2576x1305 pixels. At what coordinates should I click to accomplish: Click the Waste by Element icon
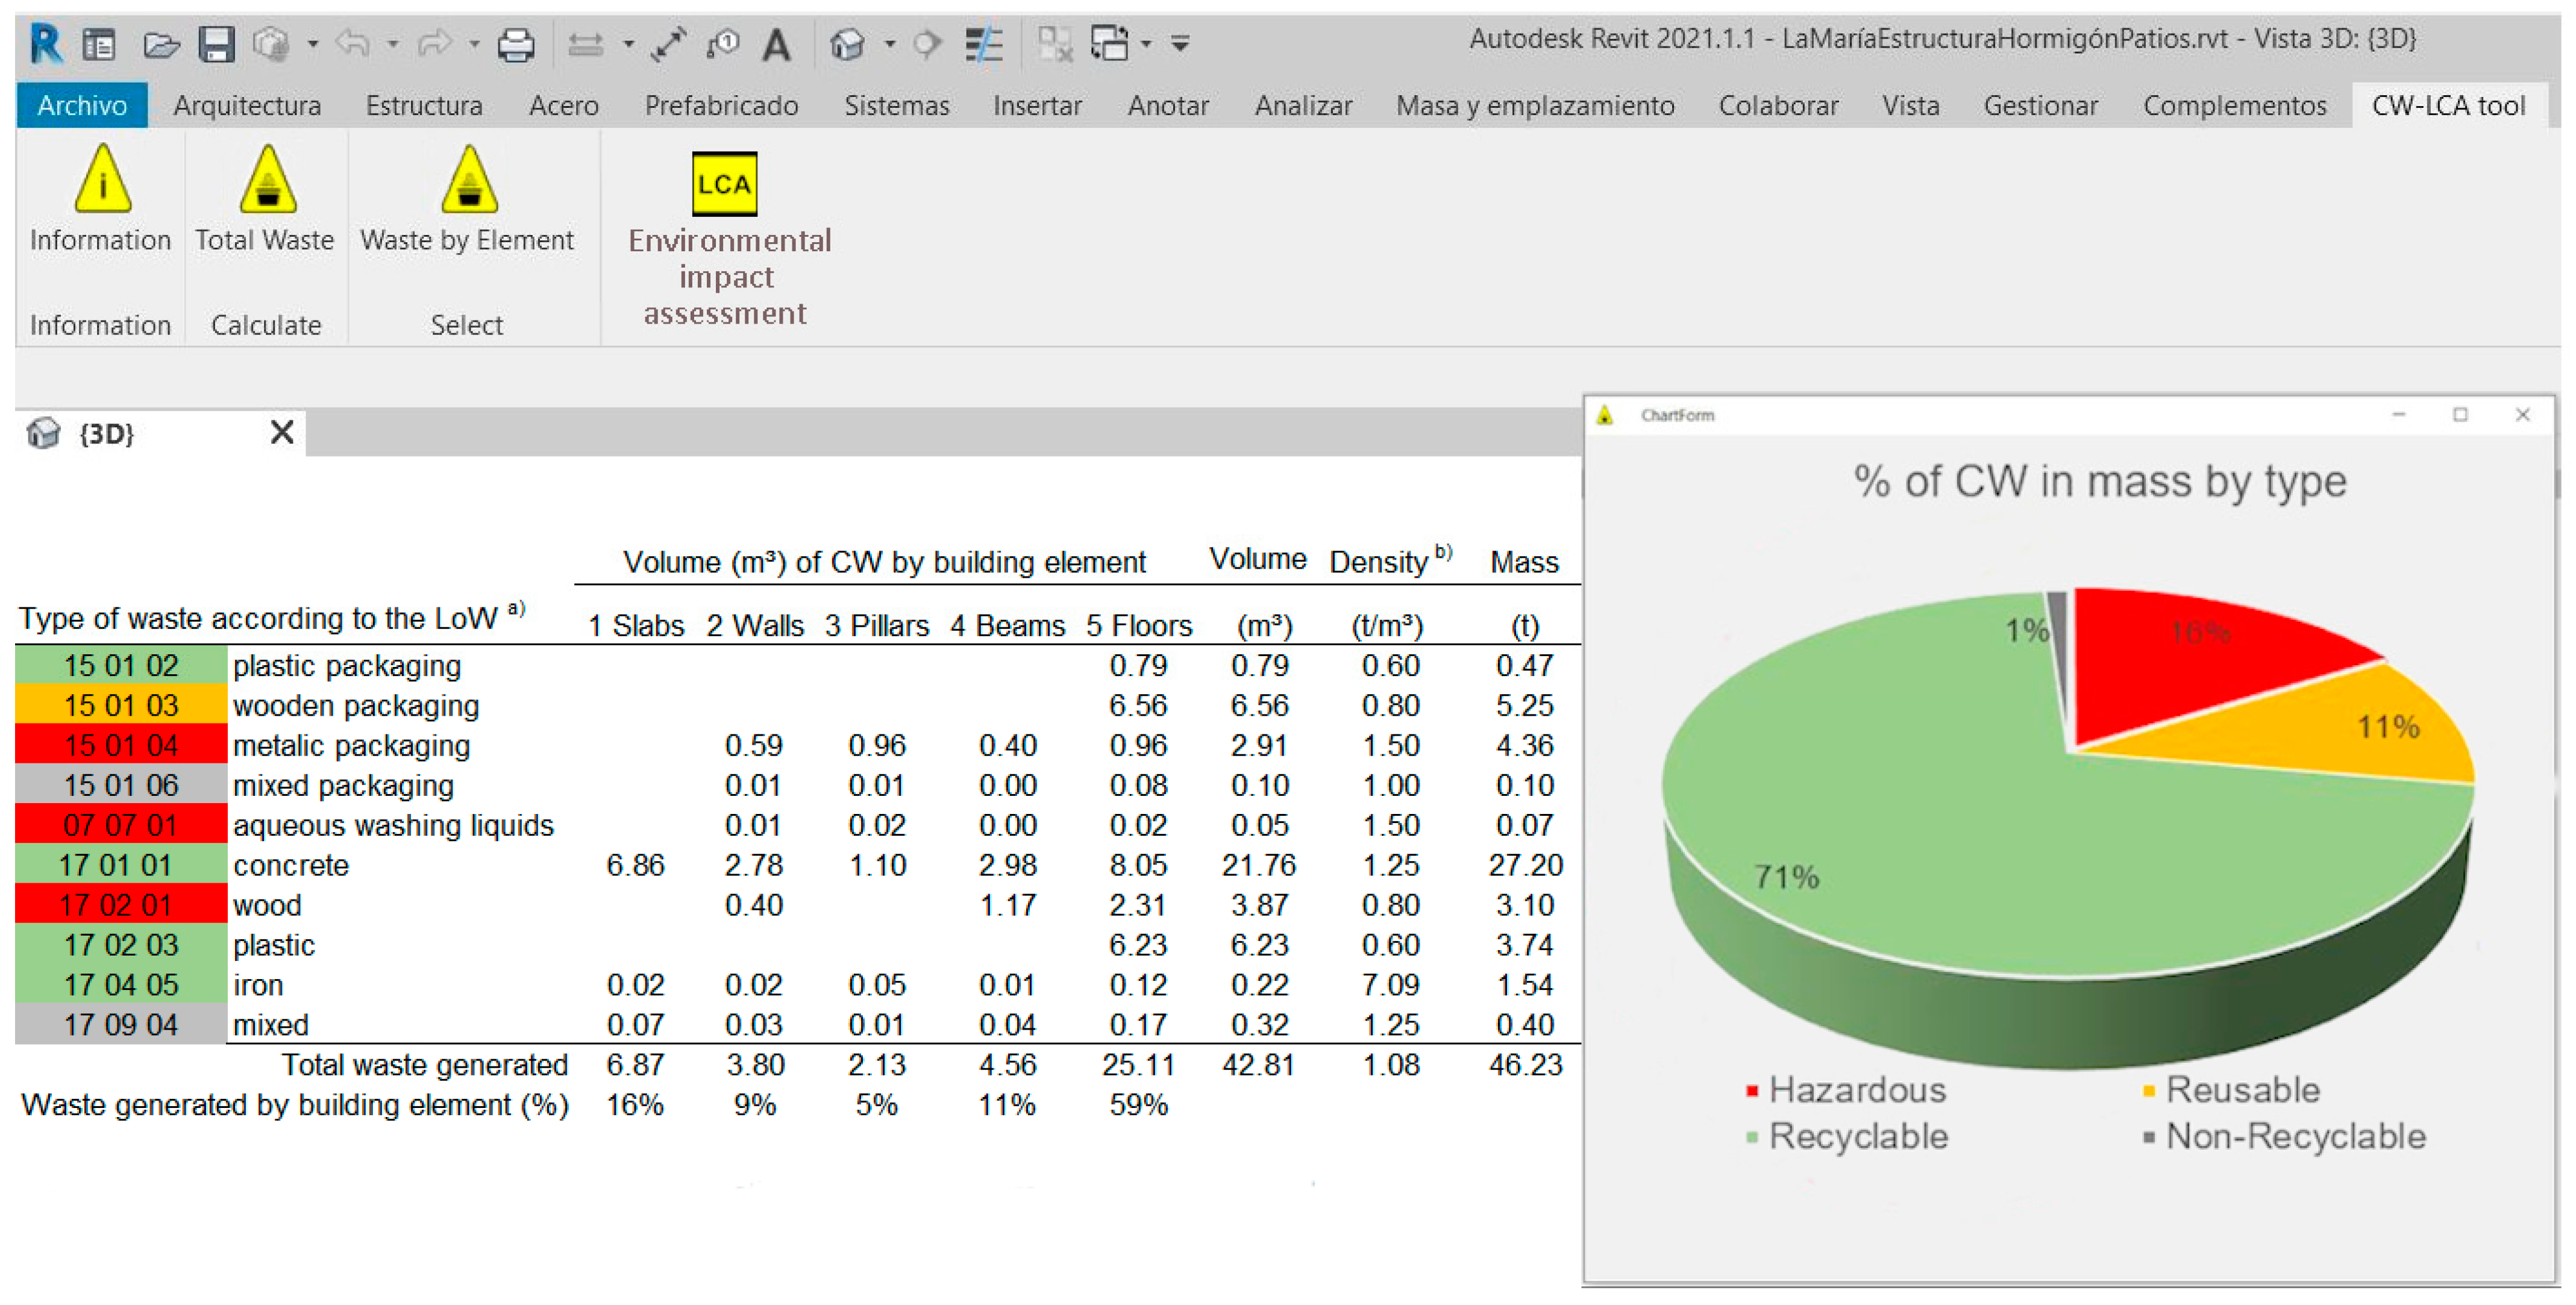(x=469, y=181)
